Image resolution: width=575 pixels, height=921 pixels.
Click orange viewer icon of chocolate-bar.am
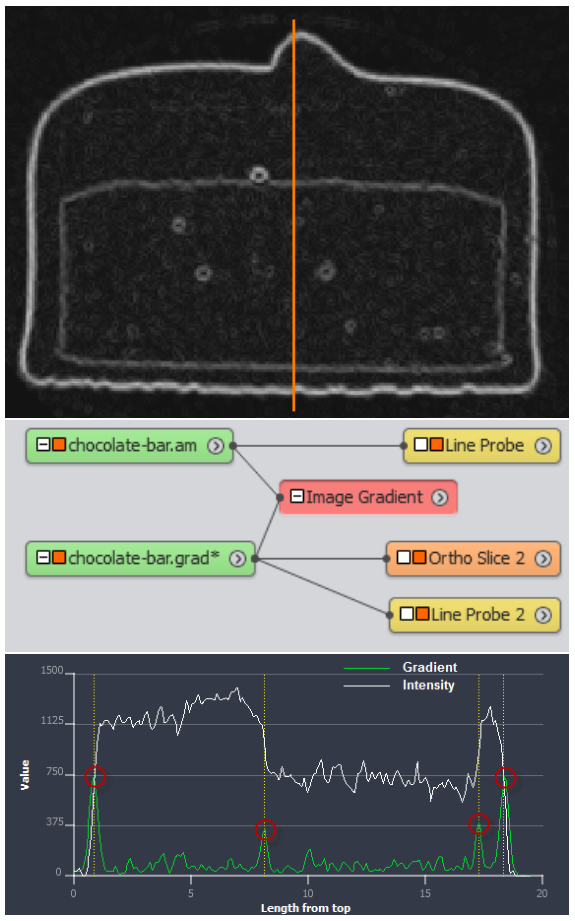59,445
